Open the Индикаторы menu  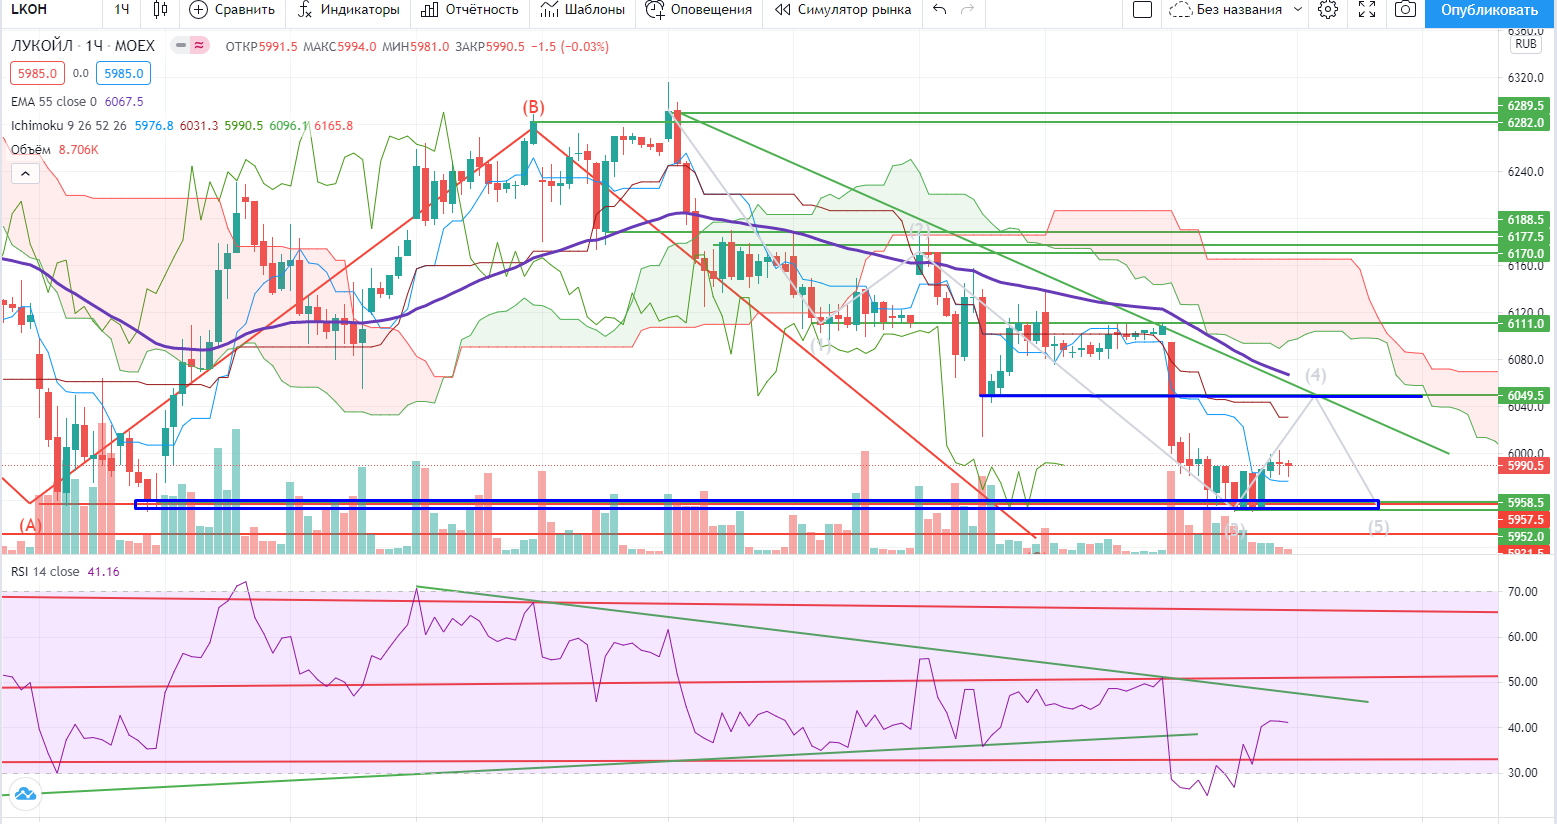pyautogui.click(x=348, y=10)
